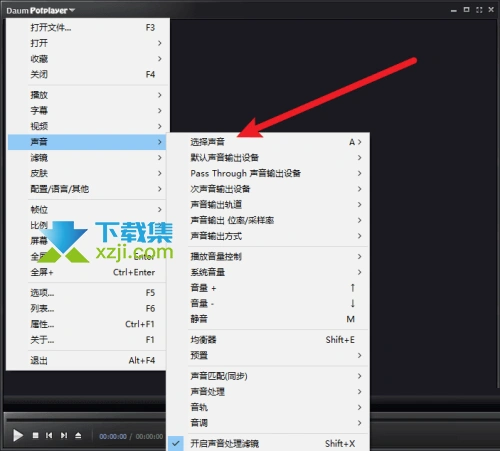Open 选择声音 submenu
500x451 pixels.
click(x=268, y=142)
